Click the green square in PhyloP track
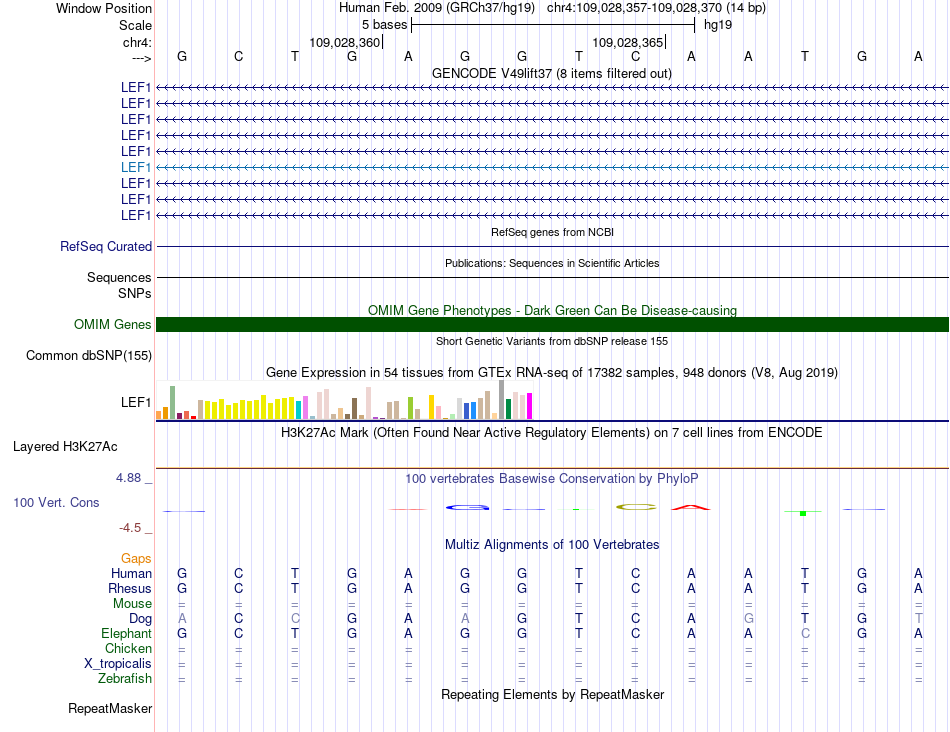 tap(803, 513)
